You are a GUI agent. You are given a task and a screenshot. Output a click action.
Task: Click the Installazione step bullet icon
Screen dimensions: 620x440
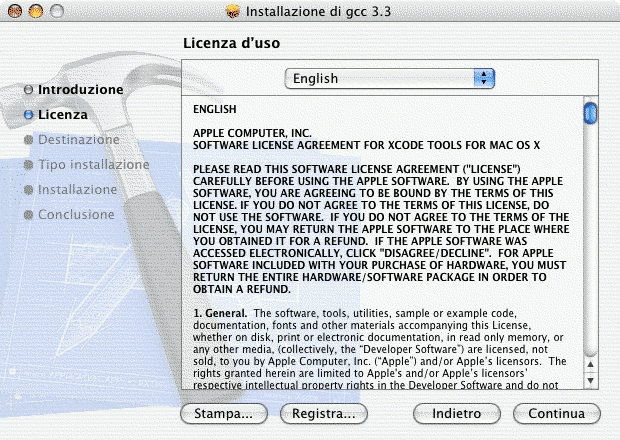pyautogui.click(x=28, y=190)
